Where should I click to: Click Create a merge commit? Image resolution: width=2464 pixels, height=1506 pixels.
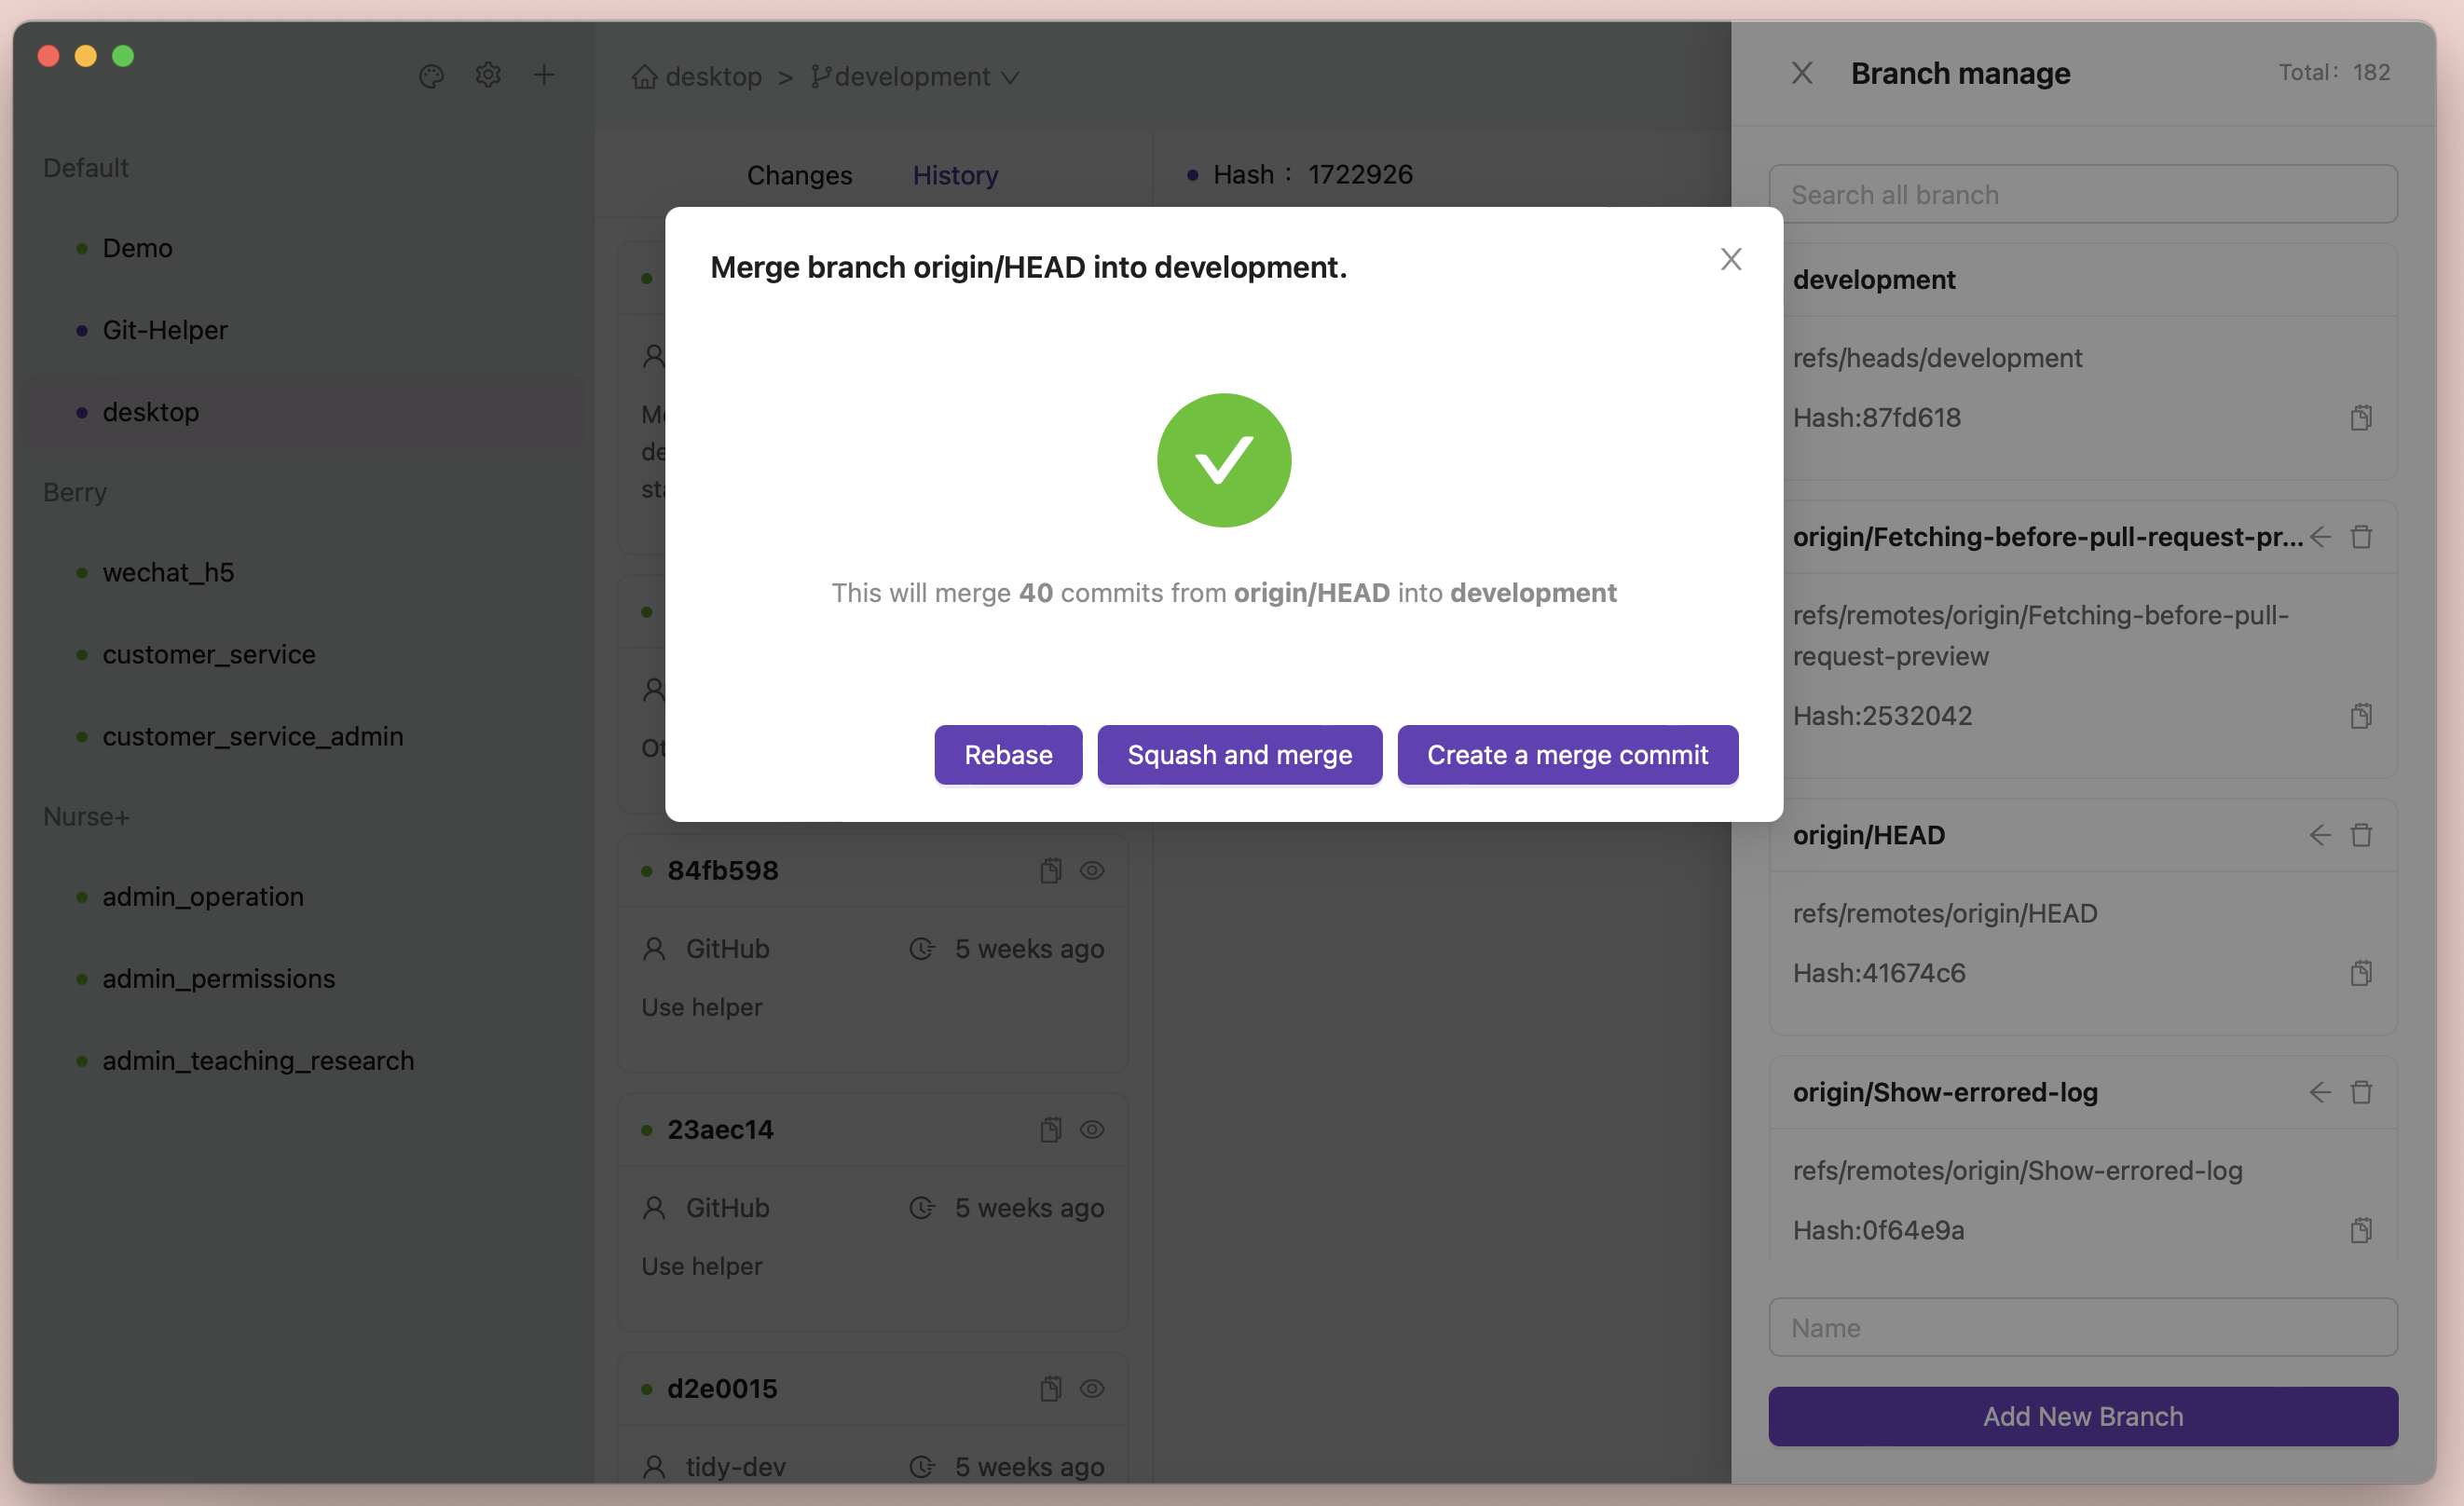point(1567,755)
